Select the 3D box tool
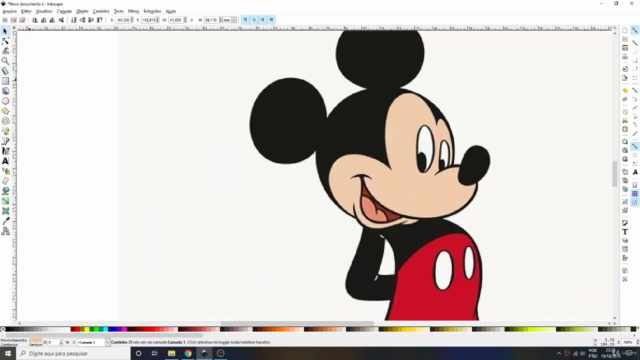Screen dimensions: 640x360 coord(5,91)
